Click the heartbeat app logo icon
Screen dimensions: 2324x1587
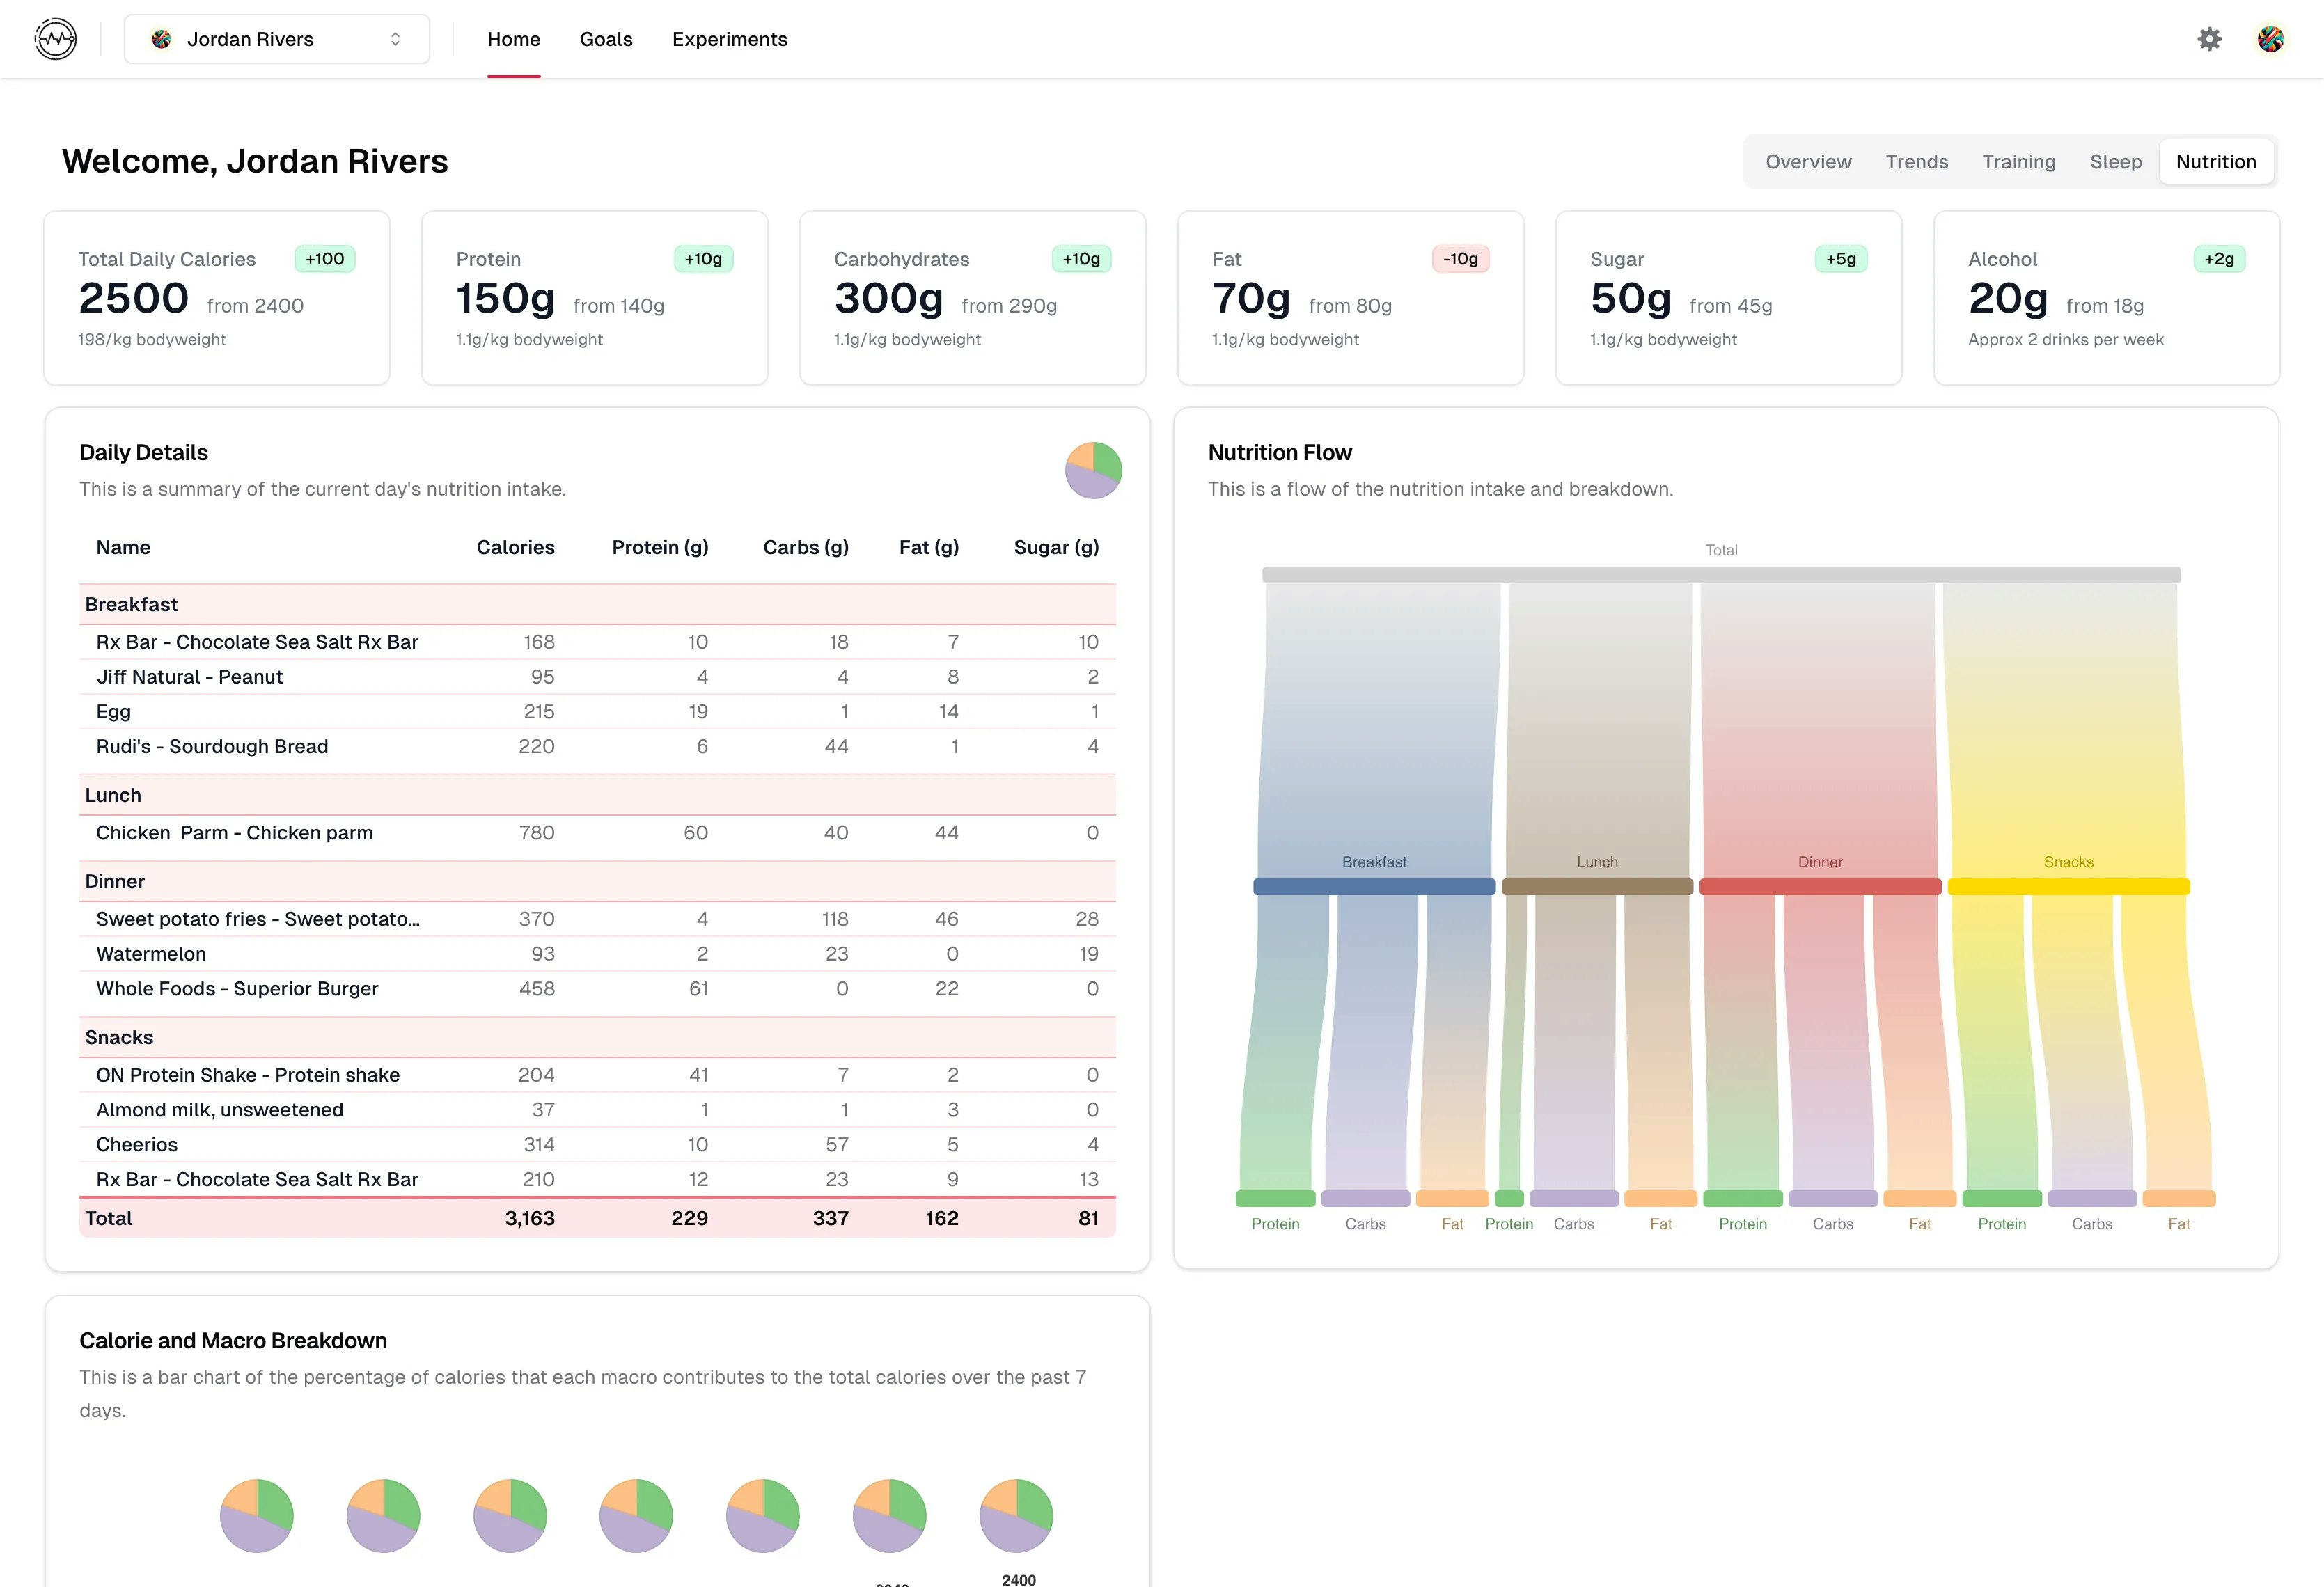pos(55,39)
